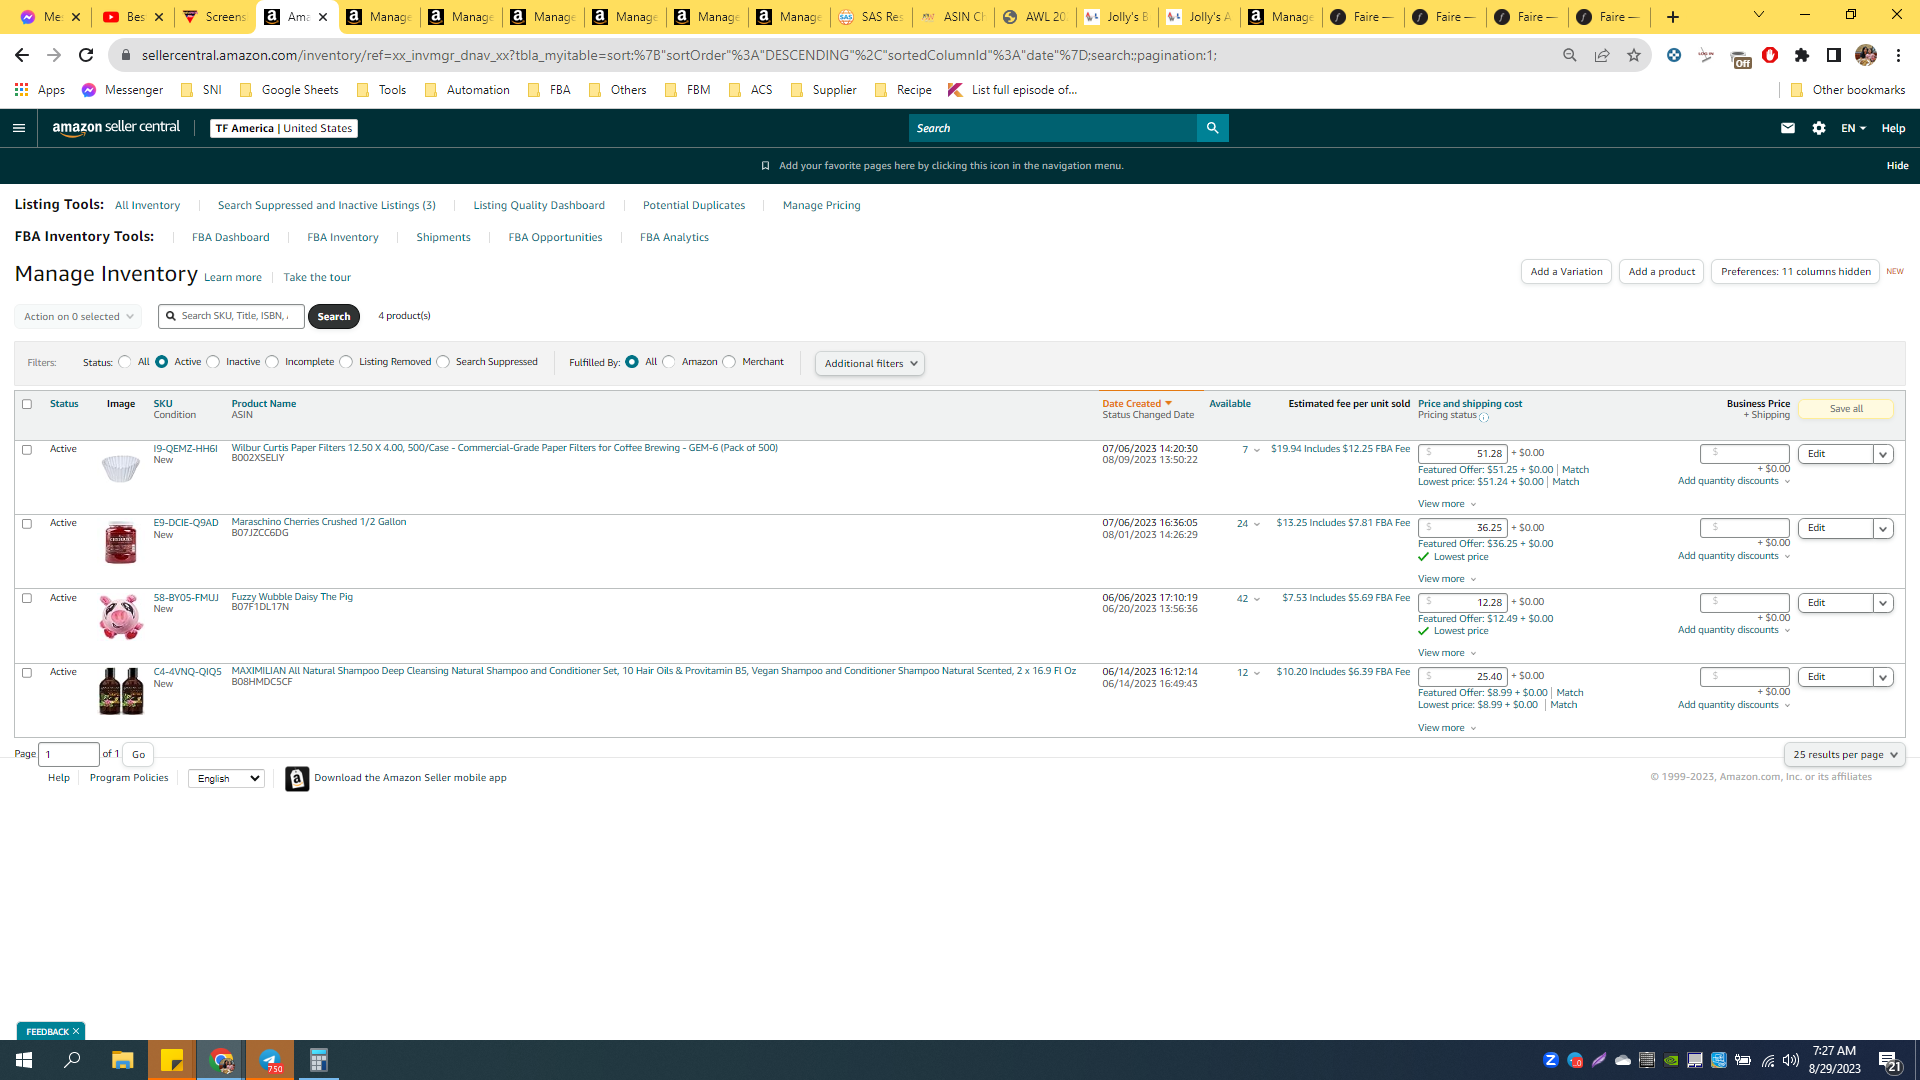Image resolution: width=1920 pixels, height=1080 pixels.
Task: Expand Edit dropdown arrow for MAXIMILIAN row
Action: click(1884, 677)
